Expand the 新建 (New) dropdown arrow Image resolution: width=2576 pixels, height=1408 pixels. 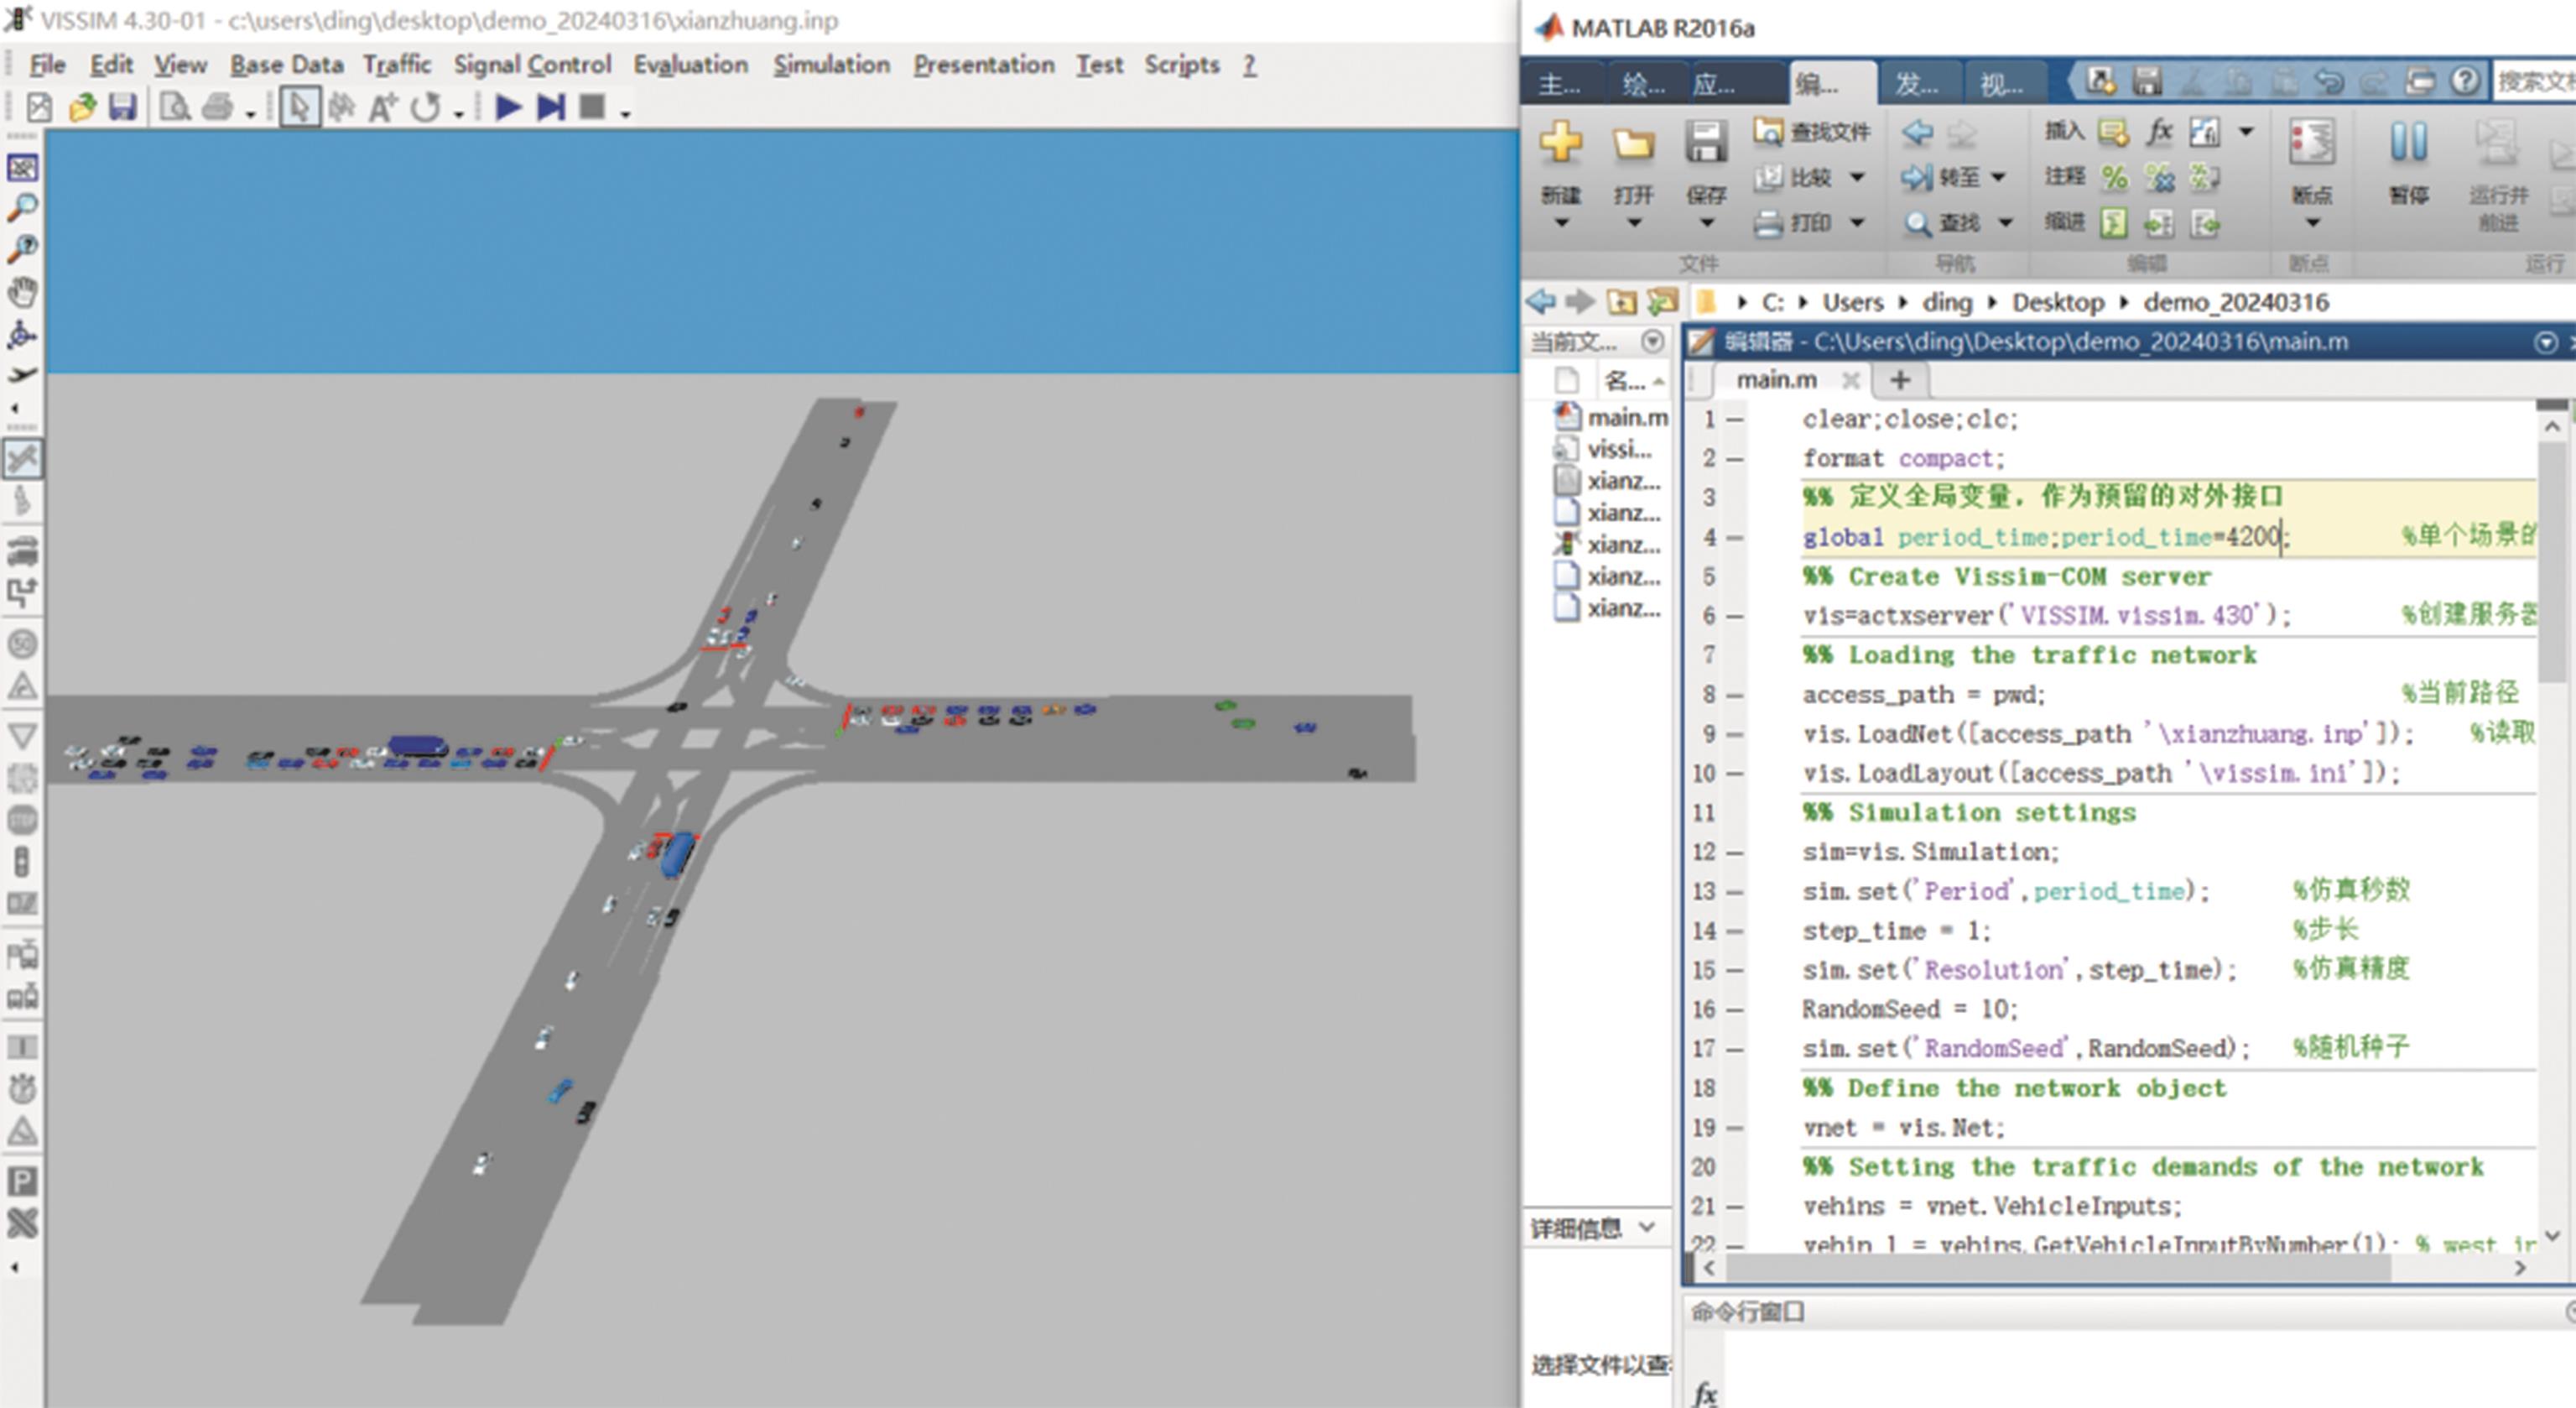pyautogui.click(x=1560, y=223)
